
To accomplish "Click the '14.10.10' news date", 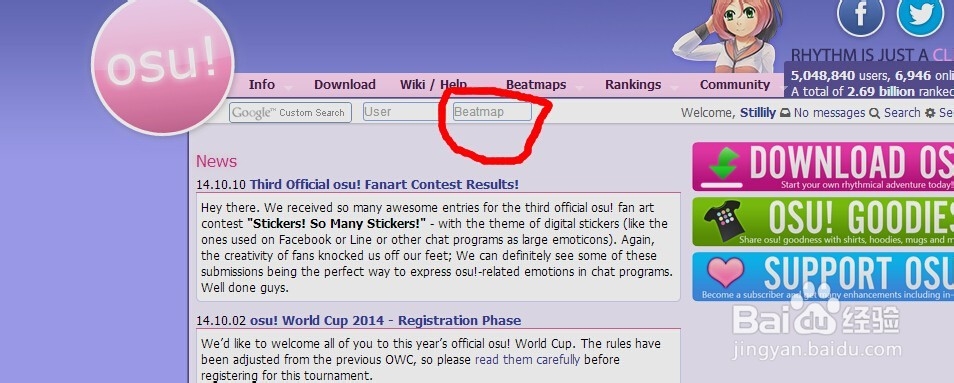I will coord(221,184).
